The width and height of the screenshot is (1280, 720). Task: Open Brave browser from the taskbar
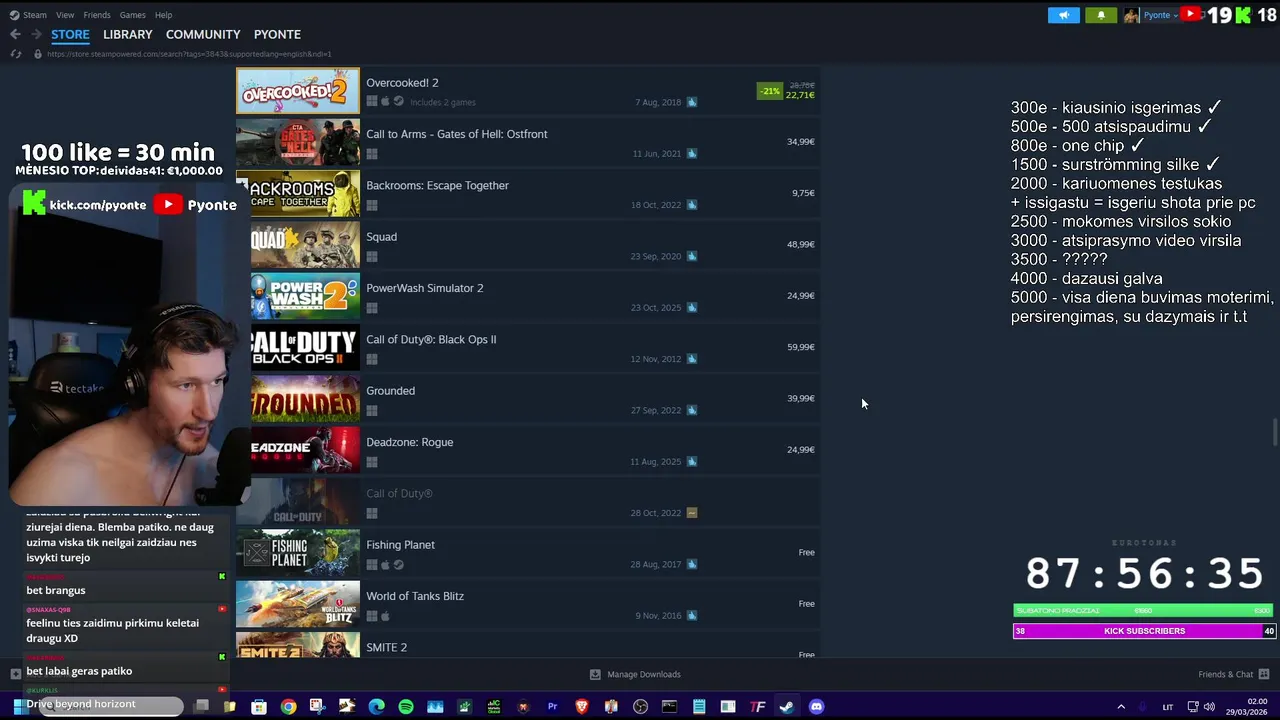582,707
